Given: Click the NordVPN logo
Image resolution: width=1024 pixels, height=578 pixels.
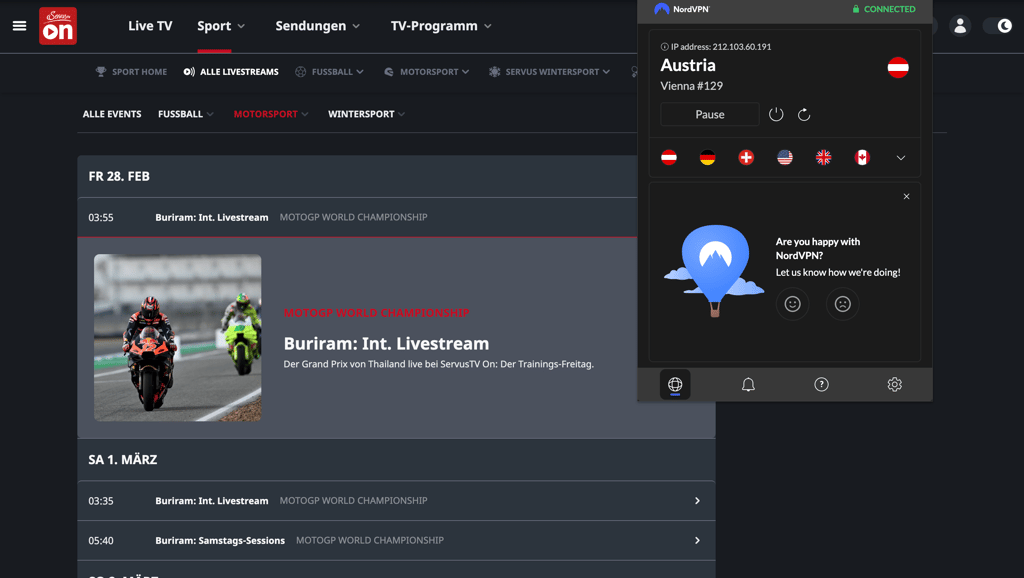Looking at the screenshot, I should pyautogui.click(x=681, y=9).
